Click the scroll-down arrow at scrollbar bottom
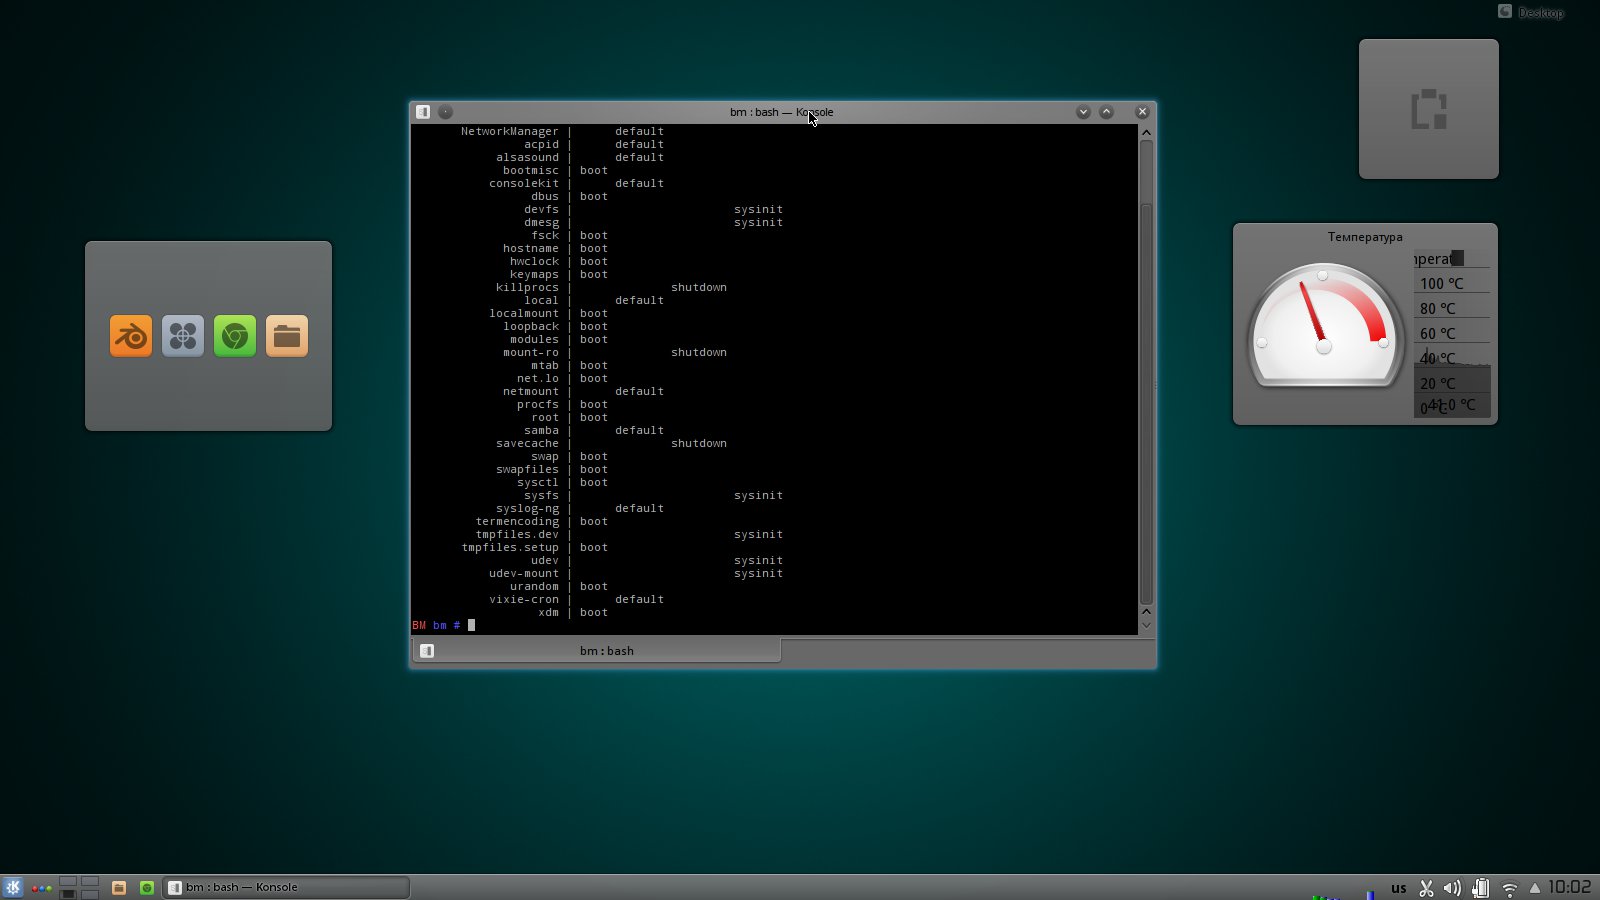Viewport: 1600px width, 900px height. click(1146, 626)
